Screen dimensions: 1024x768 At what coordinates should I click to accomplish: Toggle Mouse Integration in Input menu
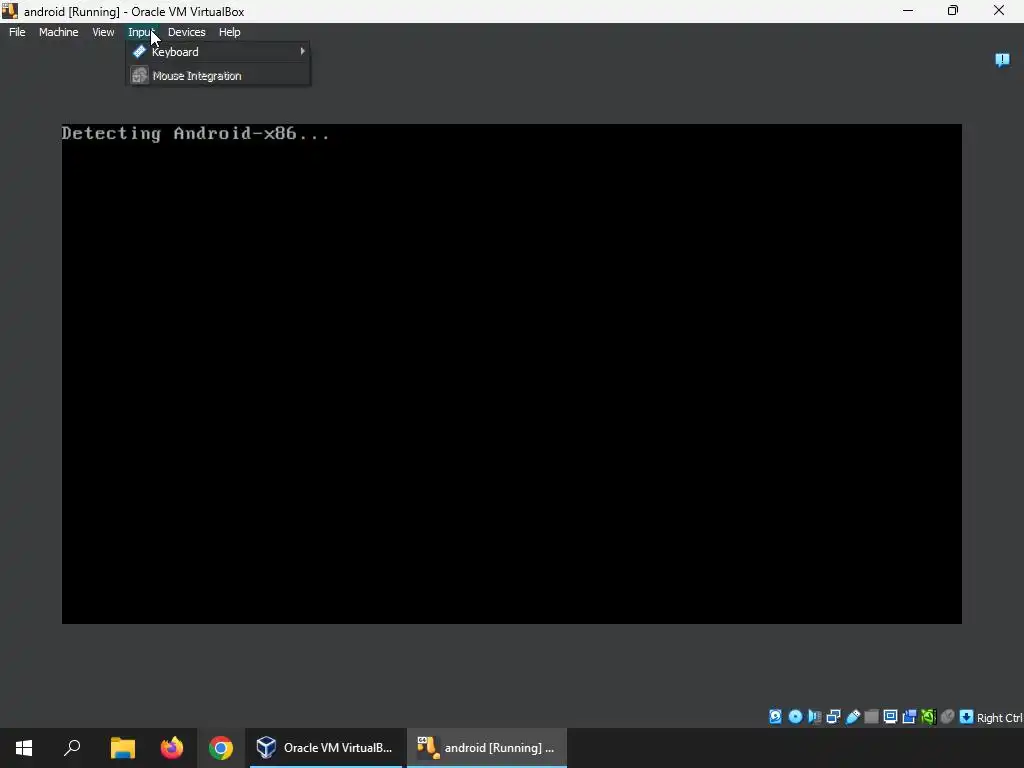pos(218,76)
